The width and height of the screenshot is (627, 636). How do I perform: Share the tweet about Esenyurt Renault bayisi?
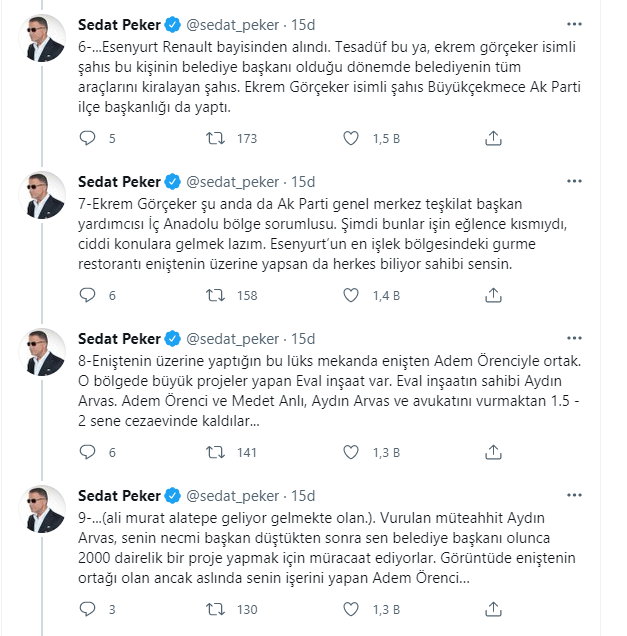[x=493, y=138]
